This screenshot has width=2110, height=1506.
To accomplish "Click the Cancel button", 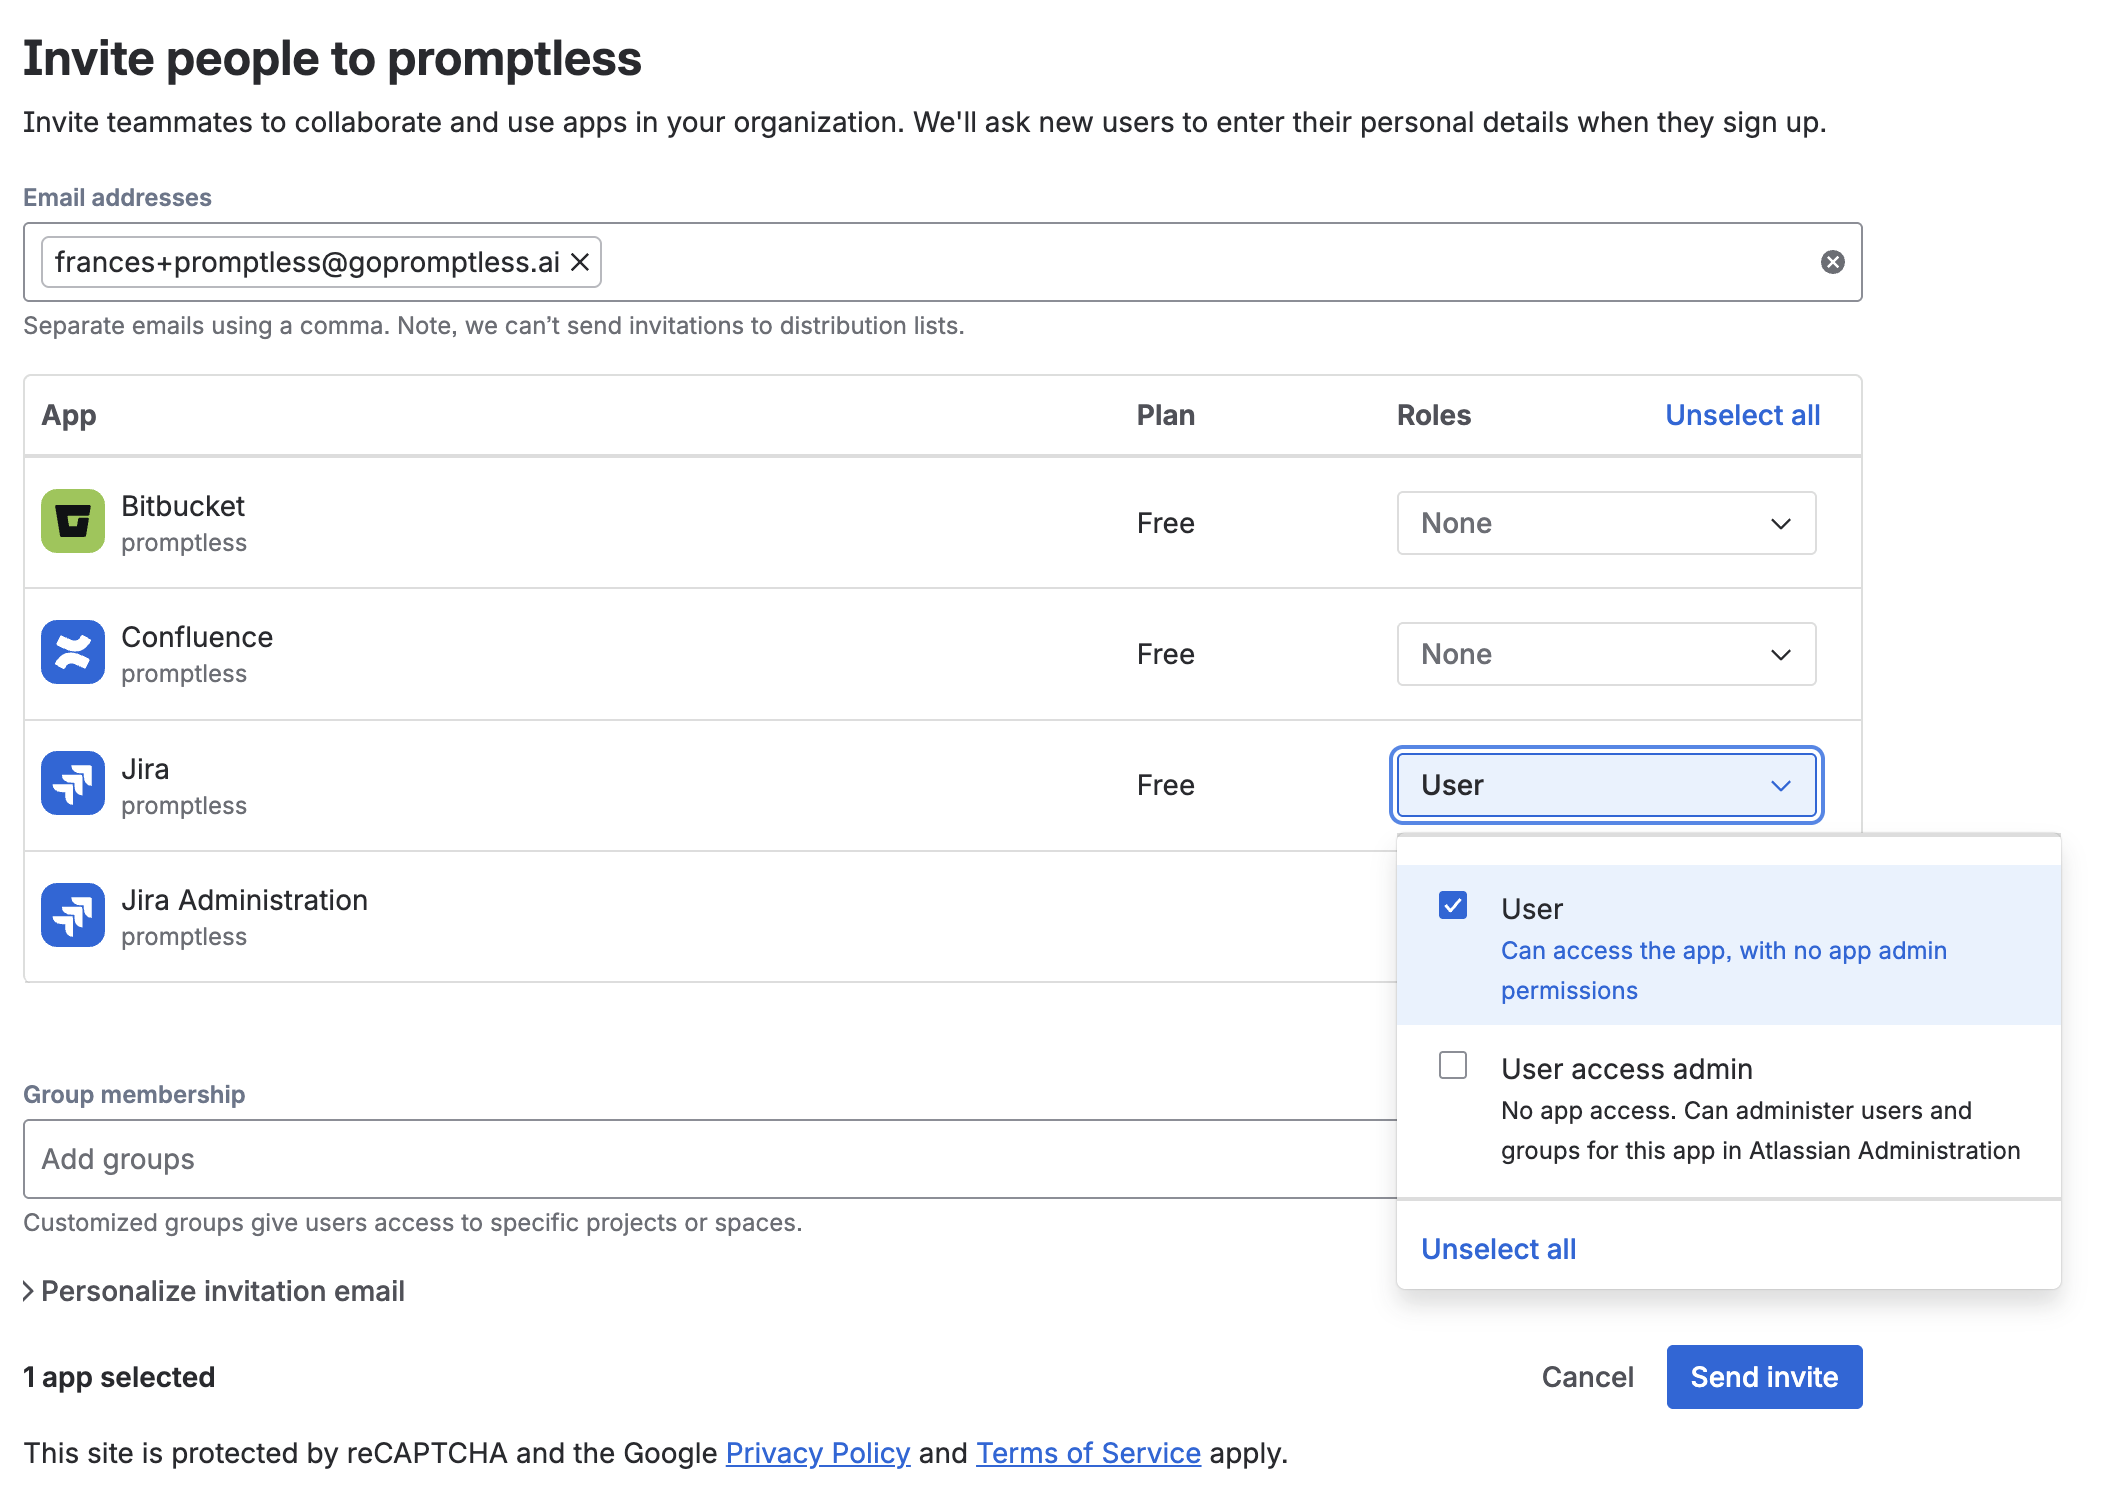I will (x=1586, y=1376).
